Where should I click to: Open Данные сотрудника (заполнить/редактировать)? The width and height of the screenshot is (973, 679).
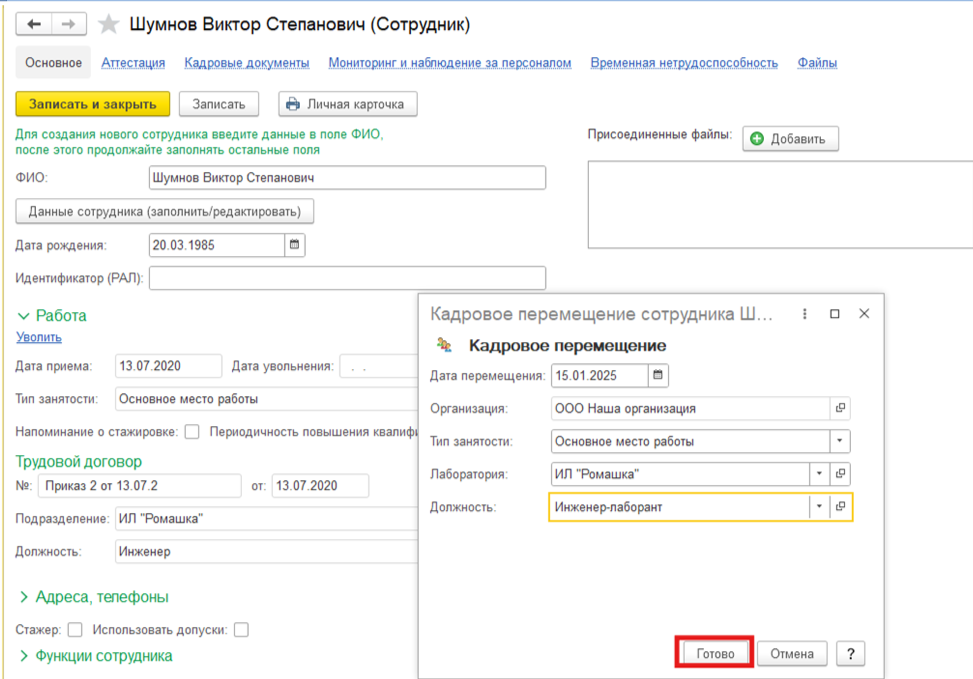pos(164,212)
